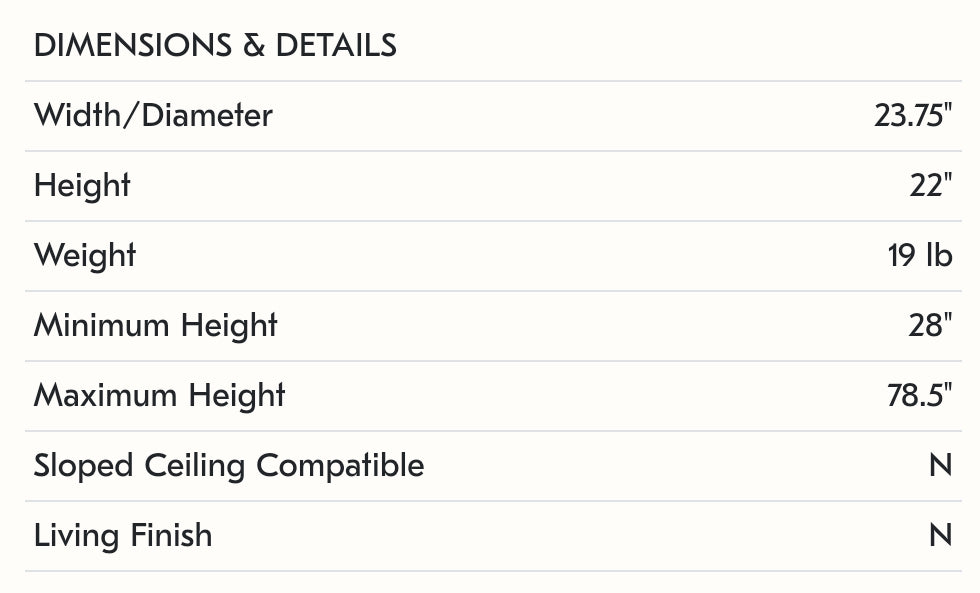Image resolution: width=980 pixels, height=593 pixels.
Task: Select the Width/Diameter label
Action: click(153, 116)
